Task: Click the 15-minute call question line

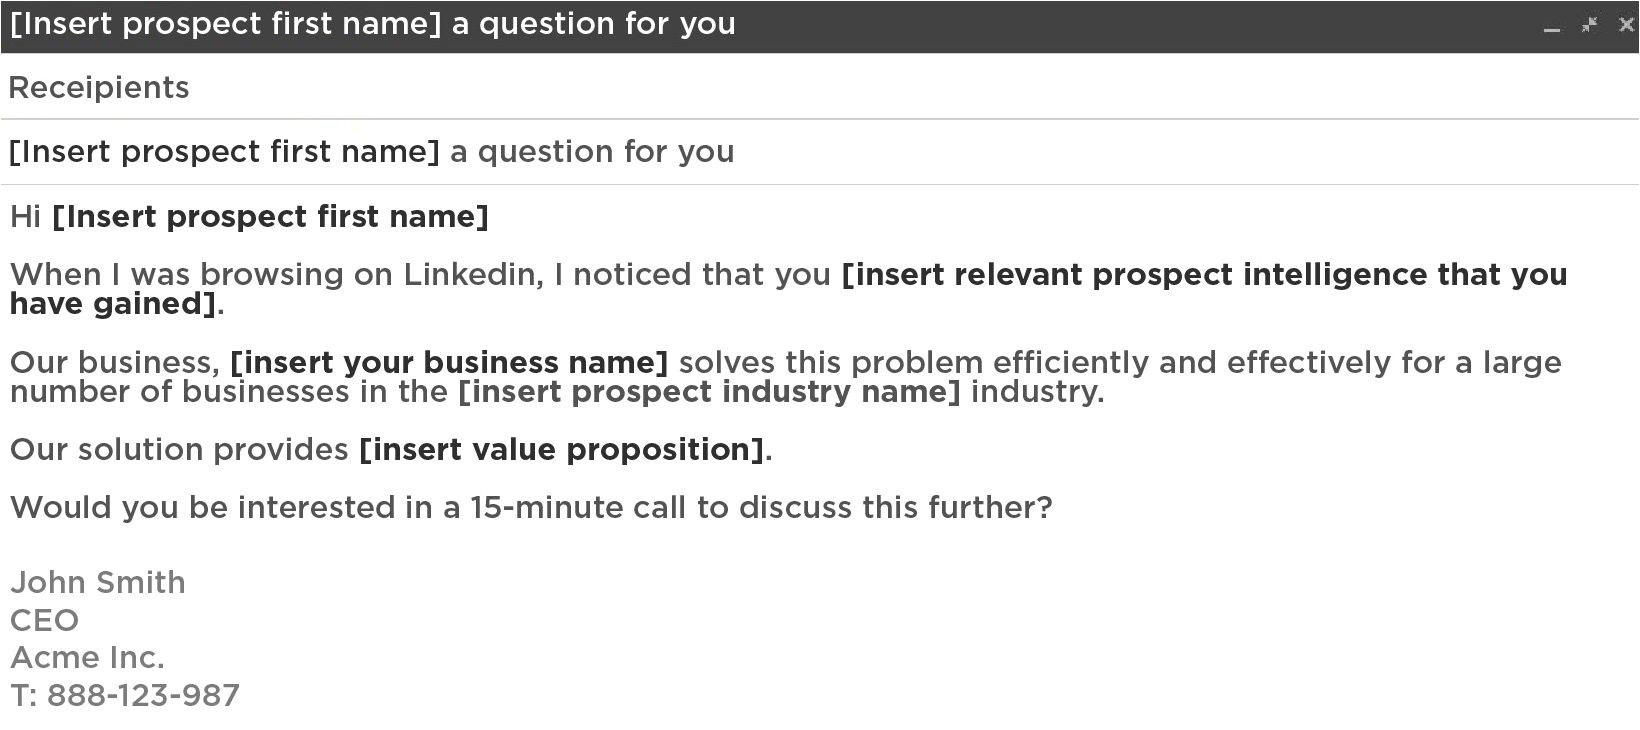Action: click(531, 508)
